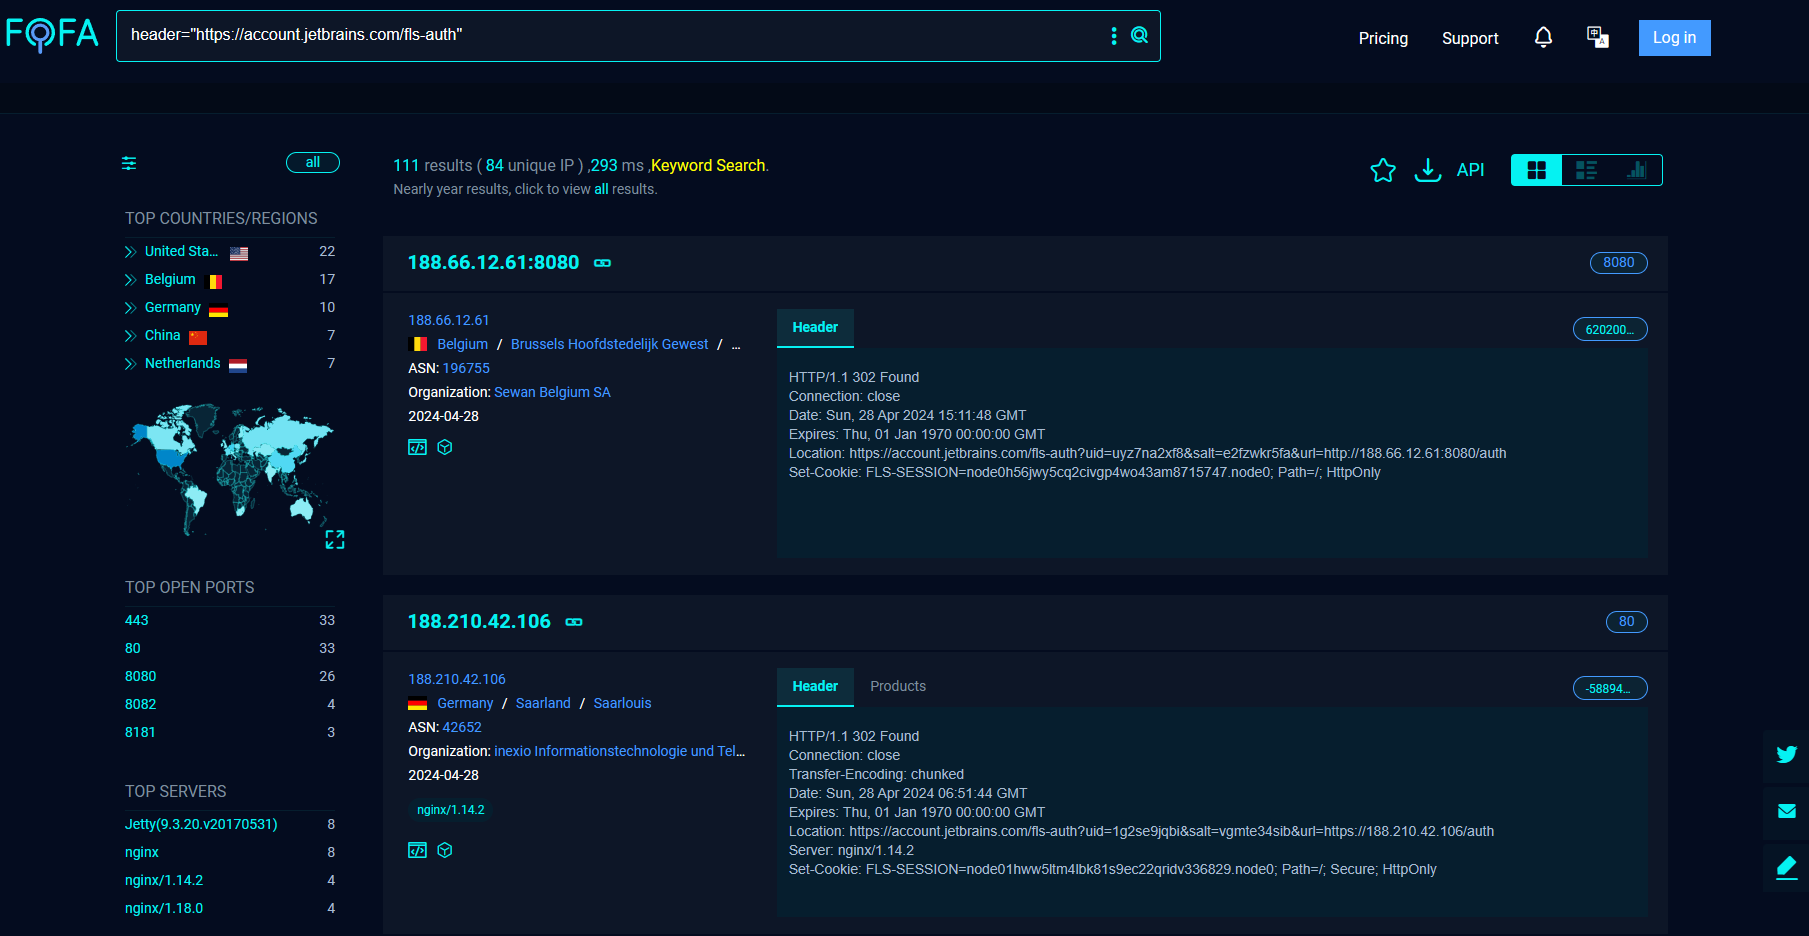The image size is (1809, 936).
Task: Click Saarland region link
Action: pos(543,703)
